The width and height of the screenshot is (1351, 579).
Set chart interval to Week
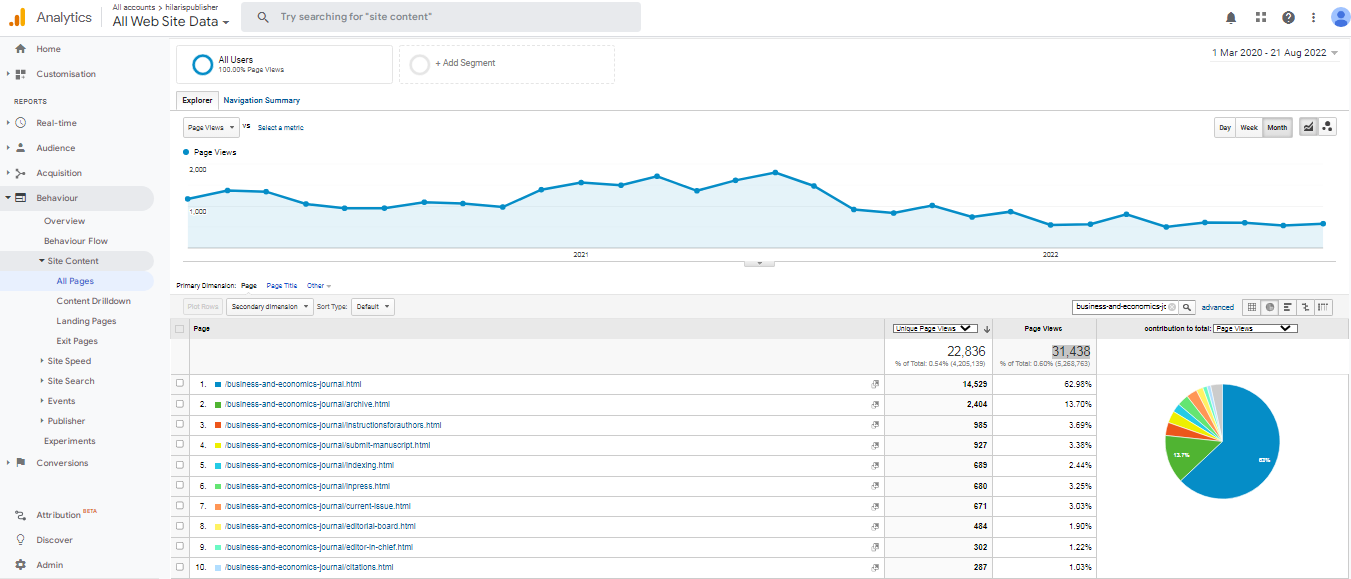[1249, 127]
